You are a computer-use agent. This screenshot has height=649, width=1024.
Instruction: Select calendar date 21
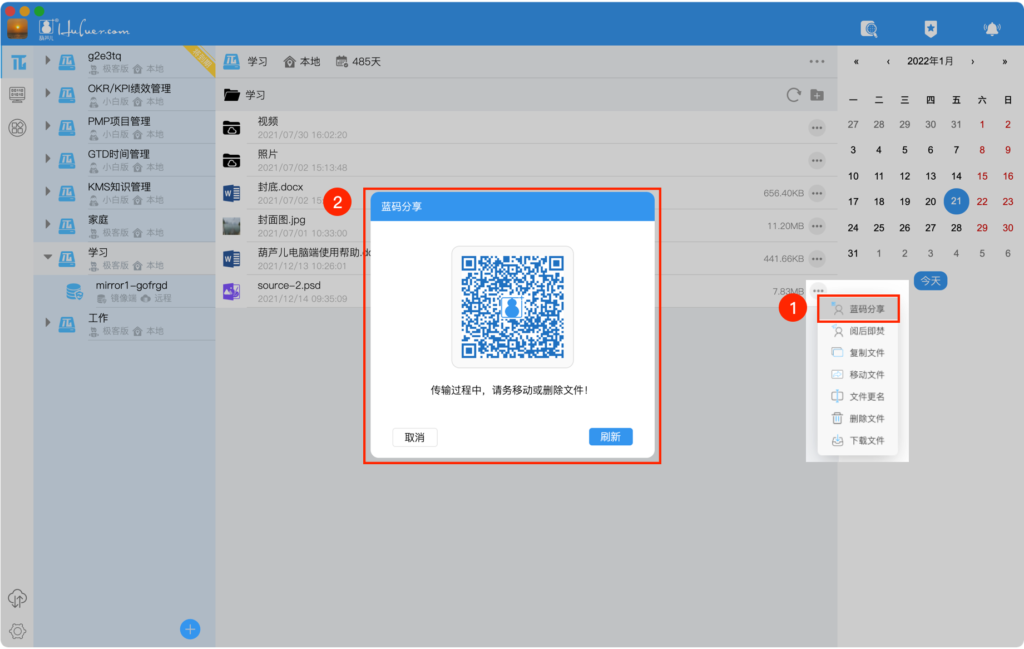click(956, 201)
